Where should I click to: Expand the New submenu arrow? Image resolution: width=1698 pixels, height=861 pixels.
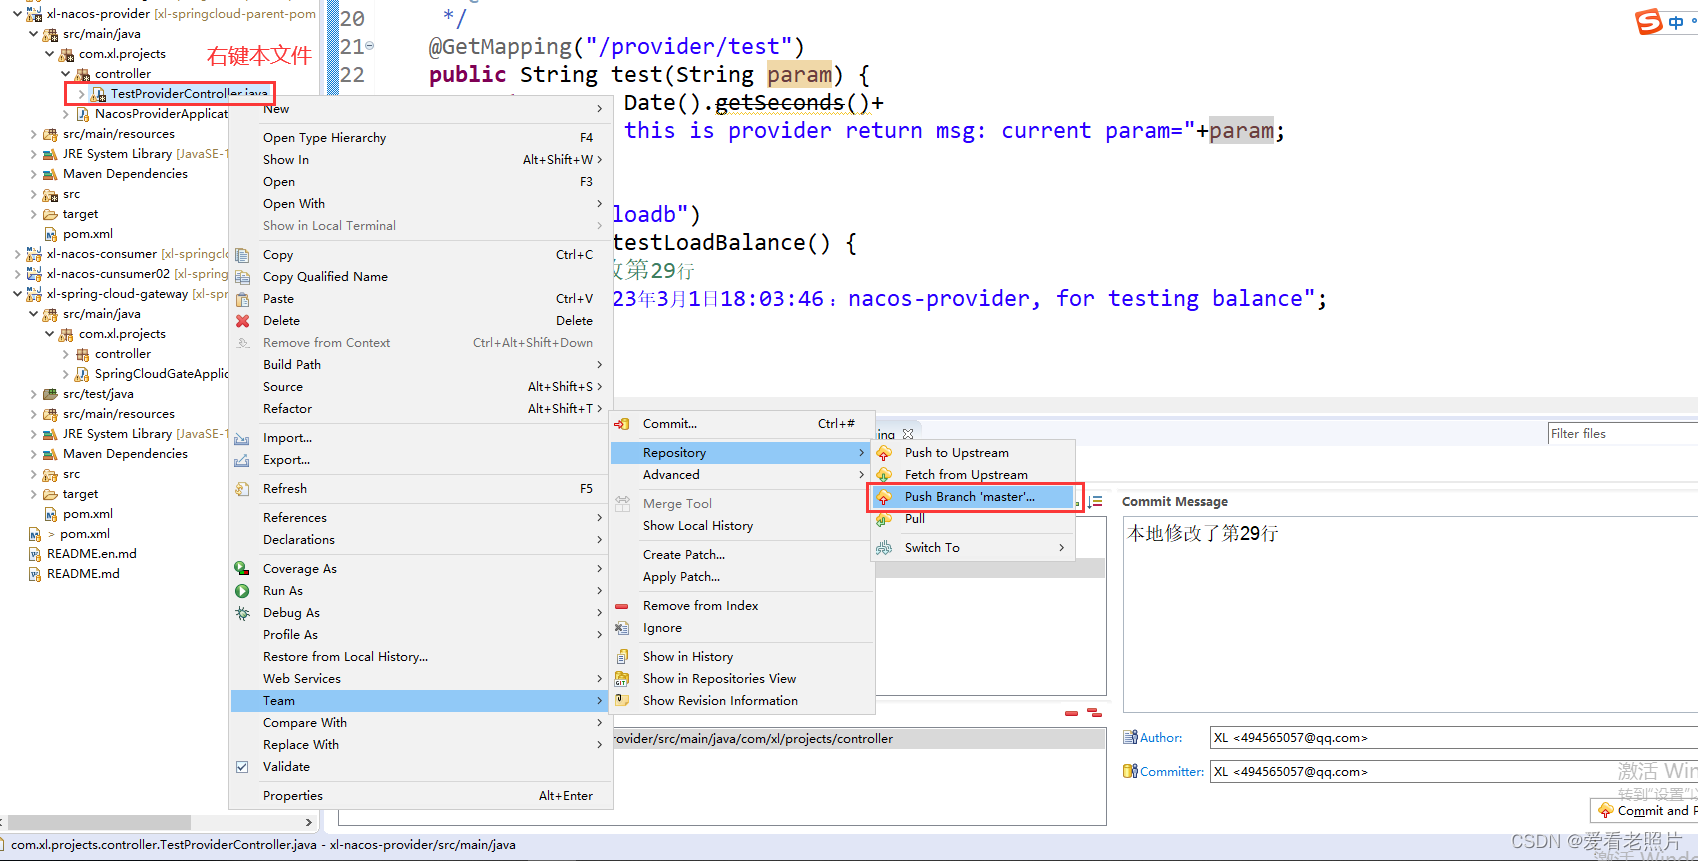click(599, 109)
